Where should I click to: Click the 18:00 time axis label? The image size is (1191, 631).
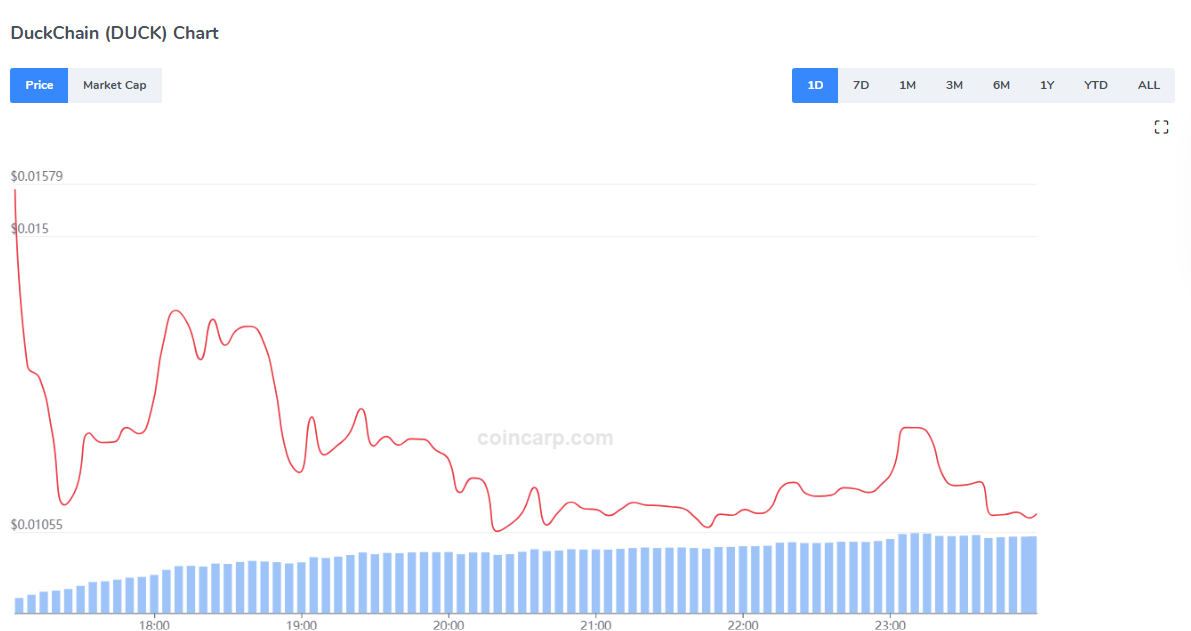(153, 625)
